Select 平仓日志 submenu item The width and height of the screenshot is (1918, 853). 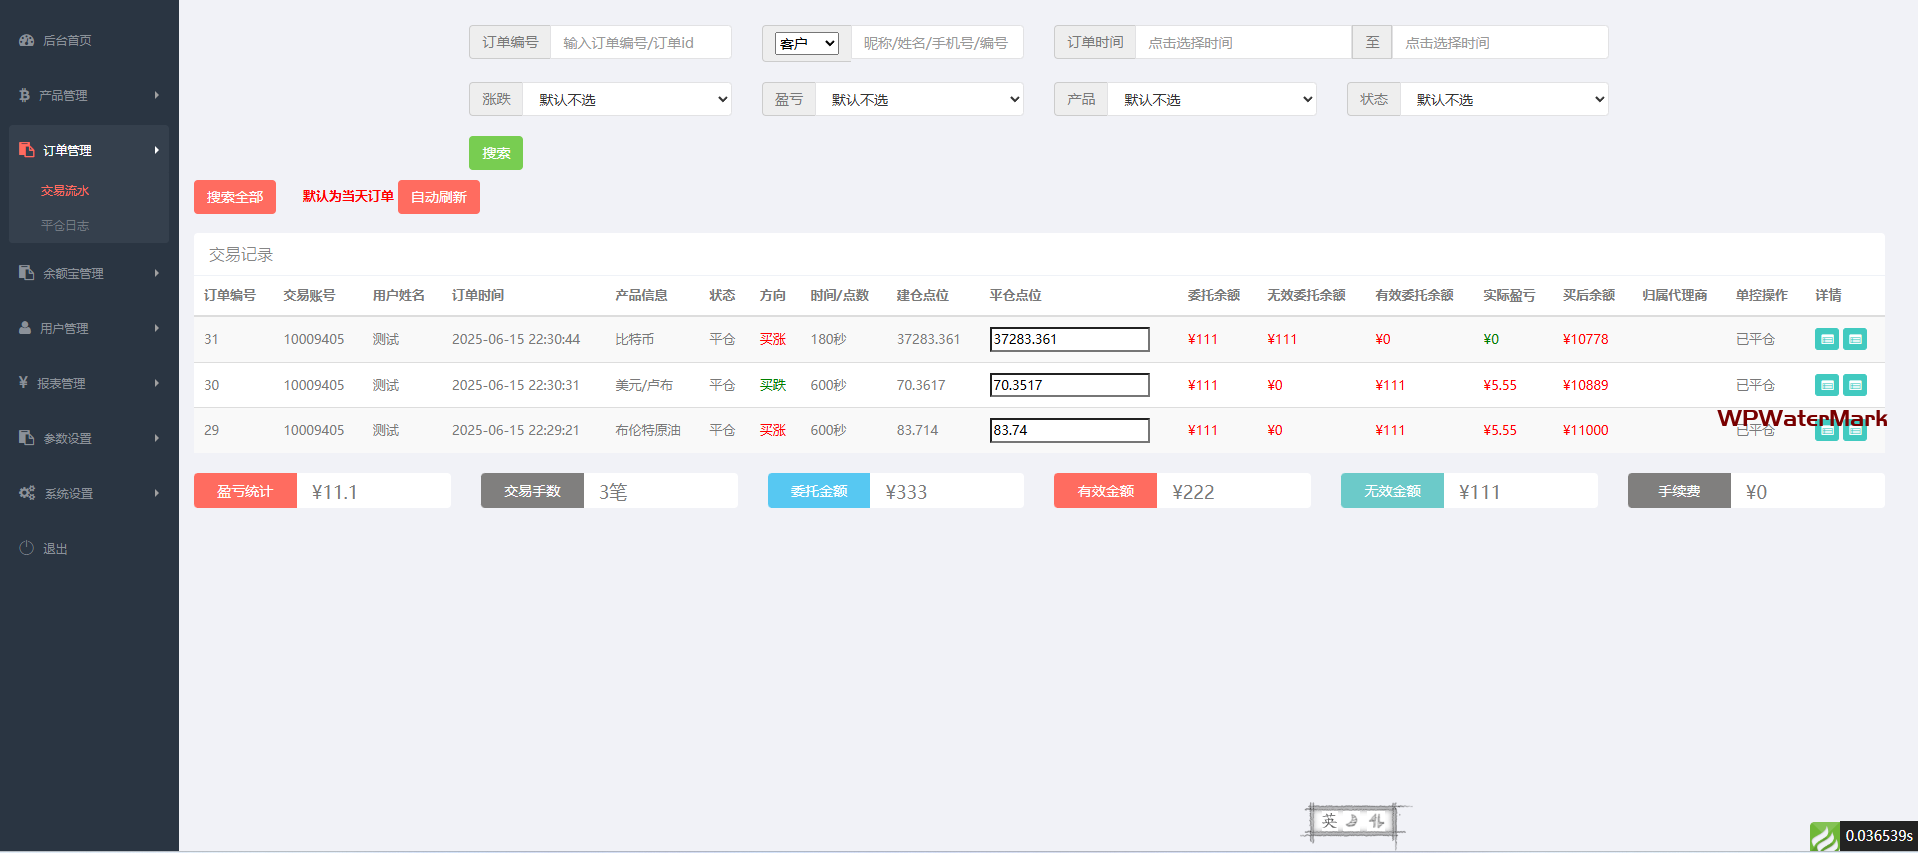pyautogui.click(x=65, y=226)
